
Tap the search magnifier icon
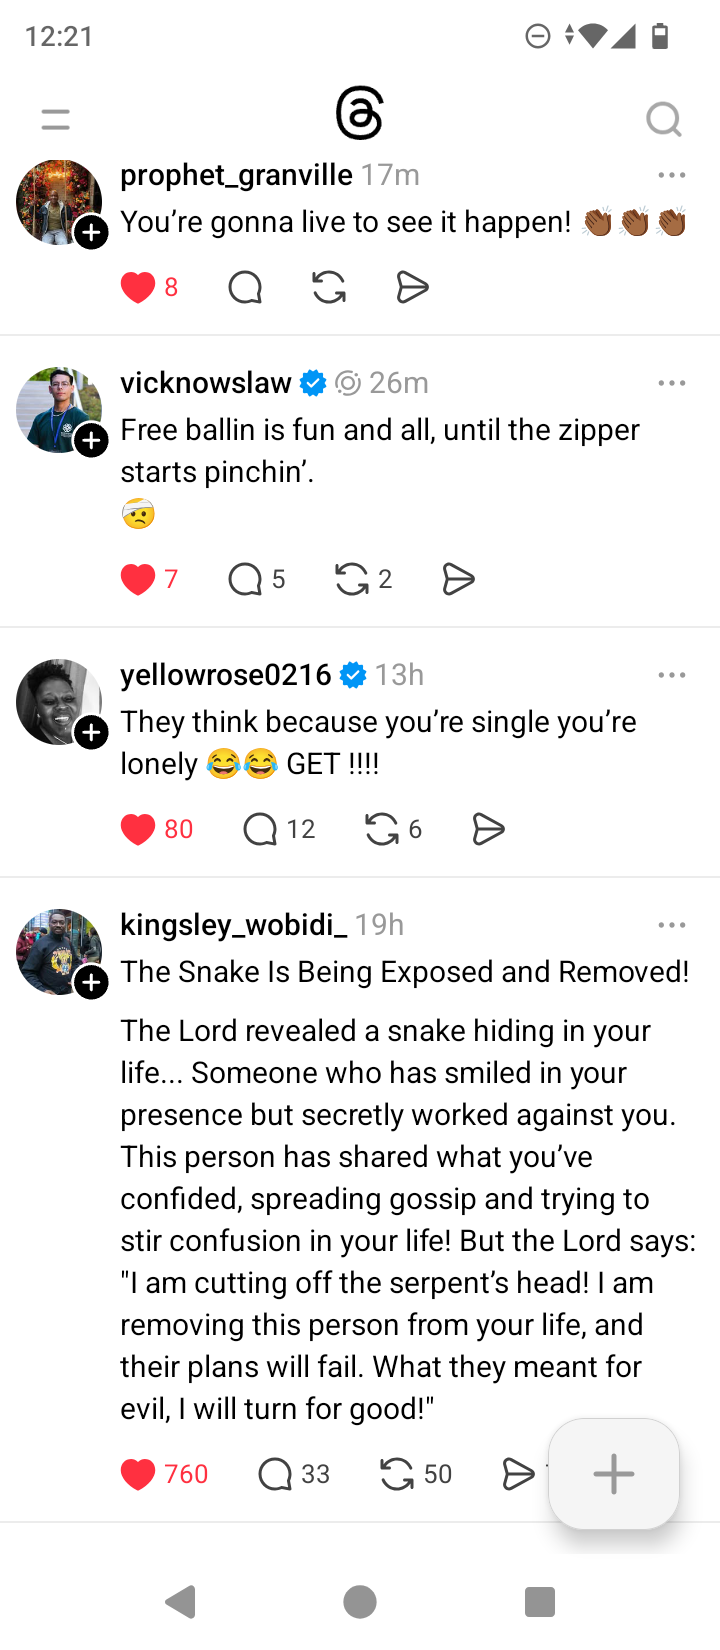[x=663, y=120]
